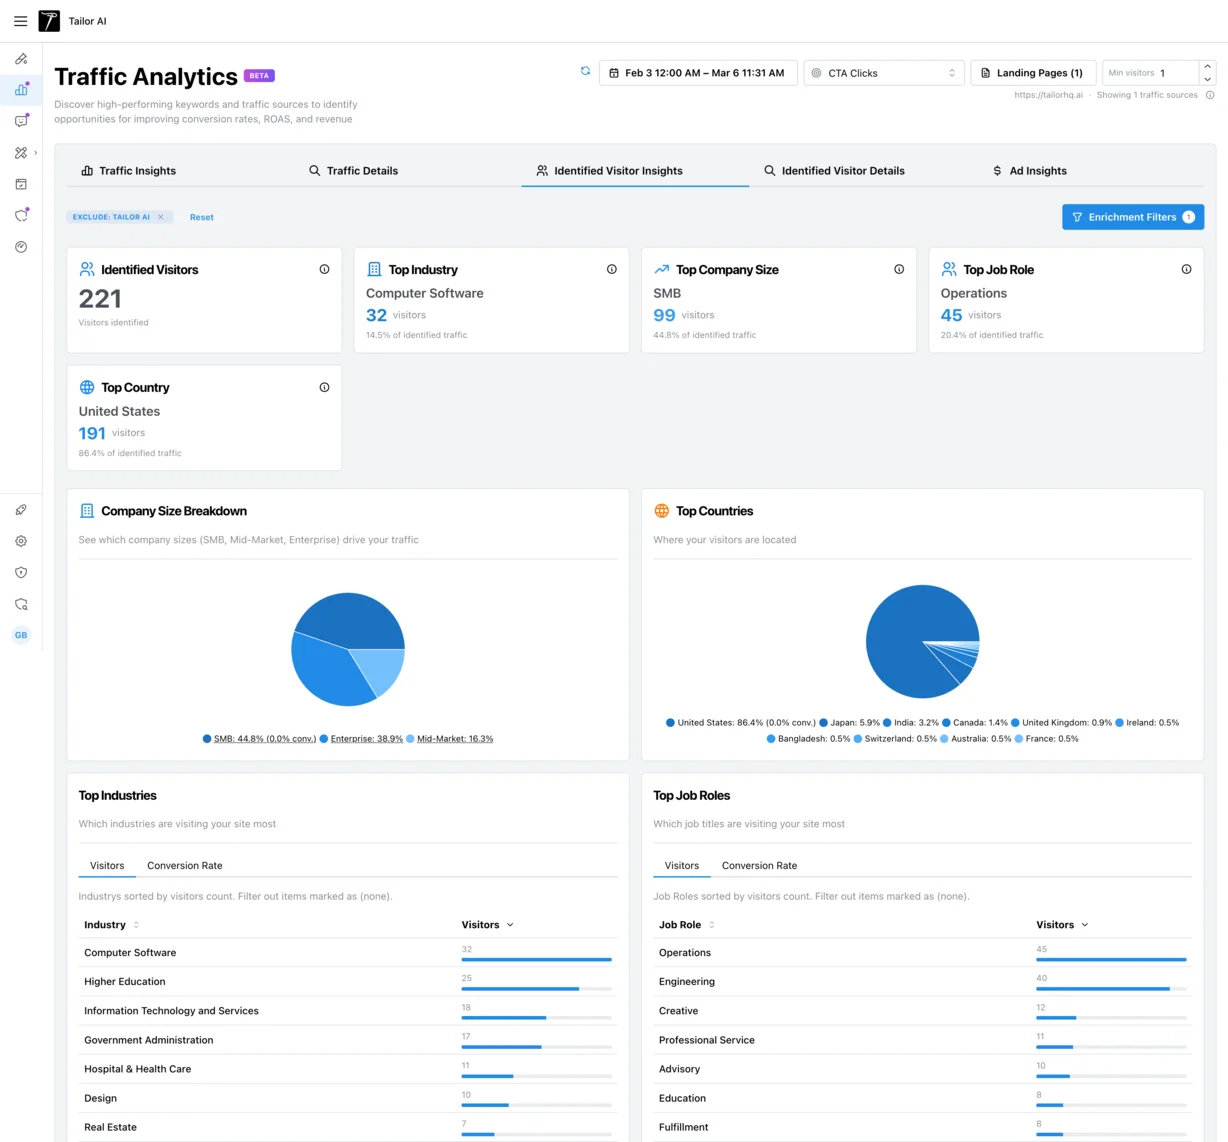Increase Min visitors using the stepper arrow
1228x1142 pixels.
click(x=1207, y=67)
